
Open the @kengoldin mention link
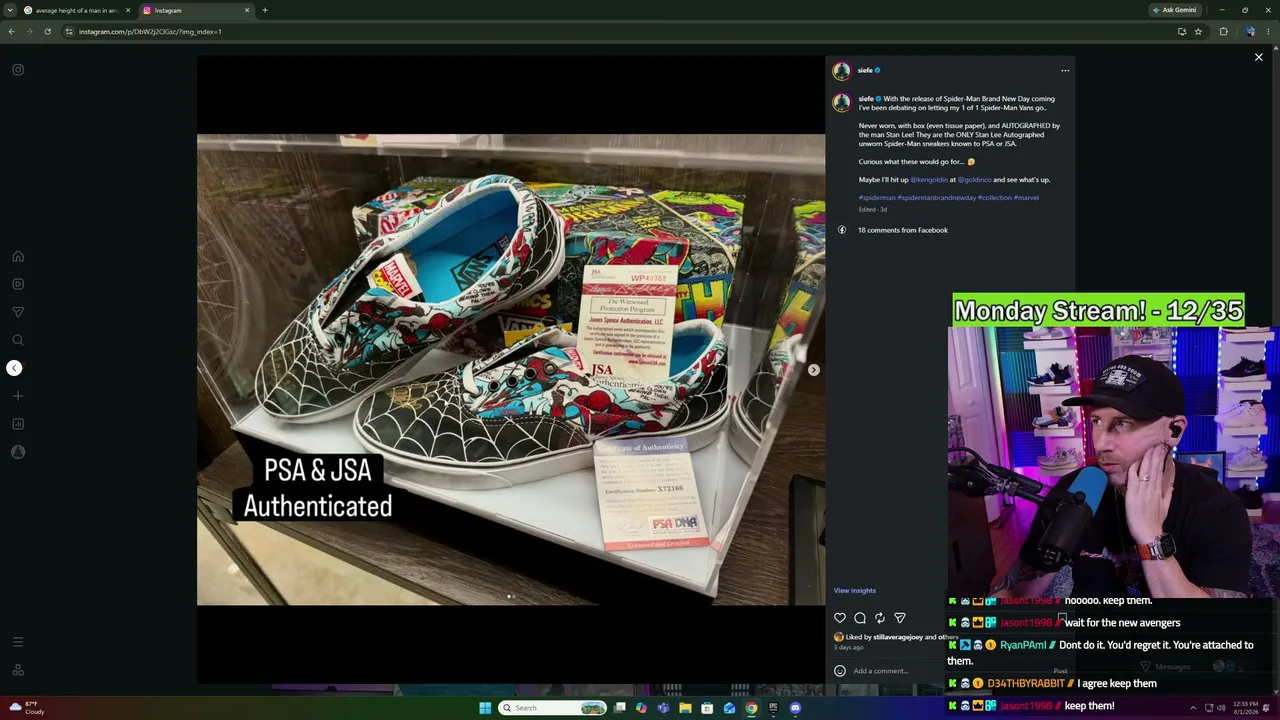[x=929, y=180]
